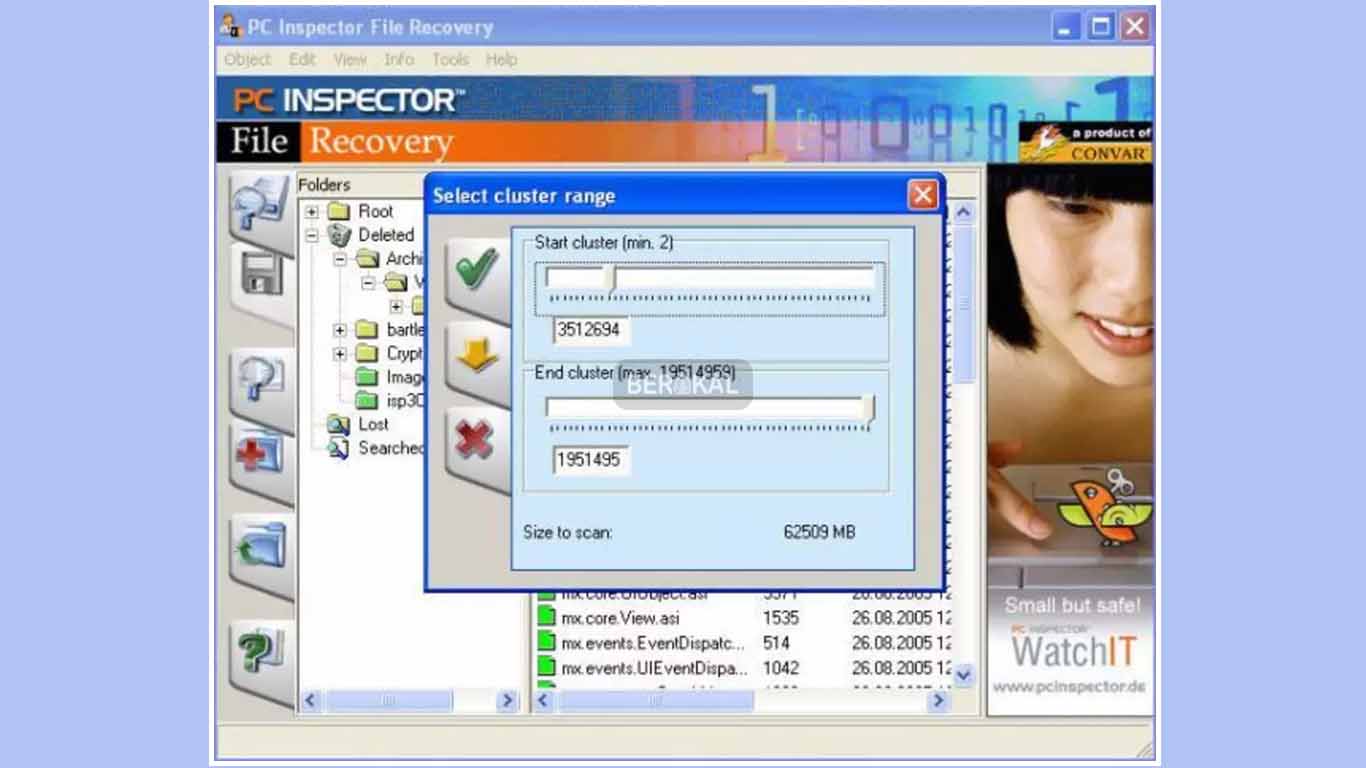Click the isp3D folder entry
The width and height of the screenshot is (1366, 768).
398,401
